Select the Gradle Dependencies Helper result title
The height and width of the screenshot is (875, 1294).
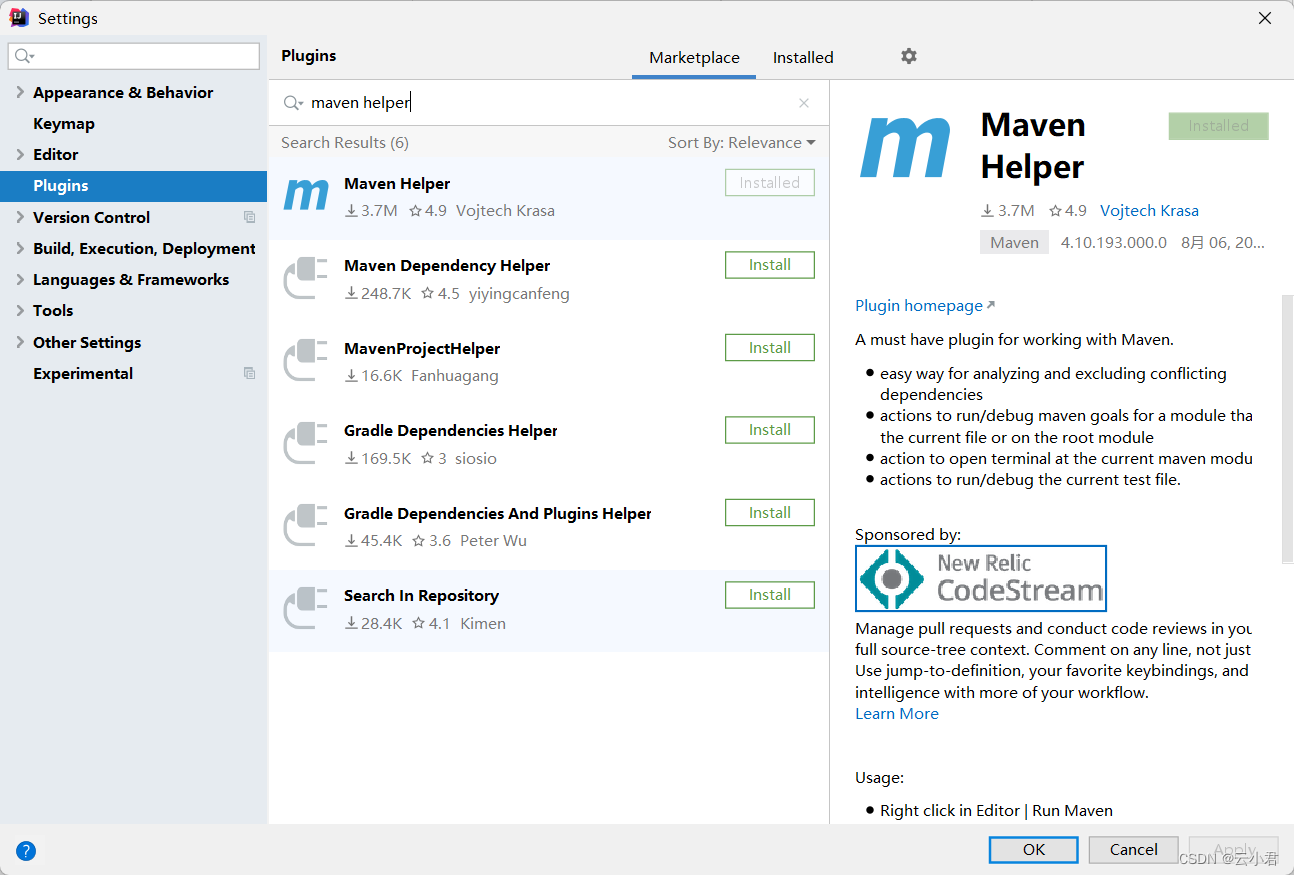point(451,431)
